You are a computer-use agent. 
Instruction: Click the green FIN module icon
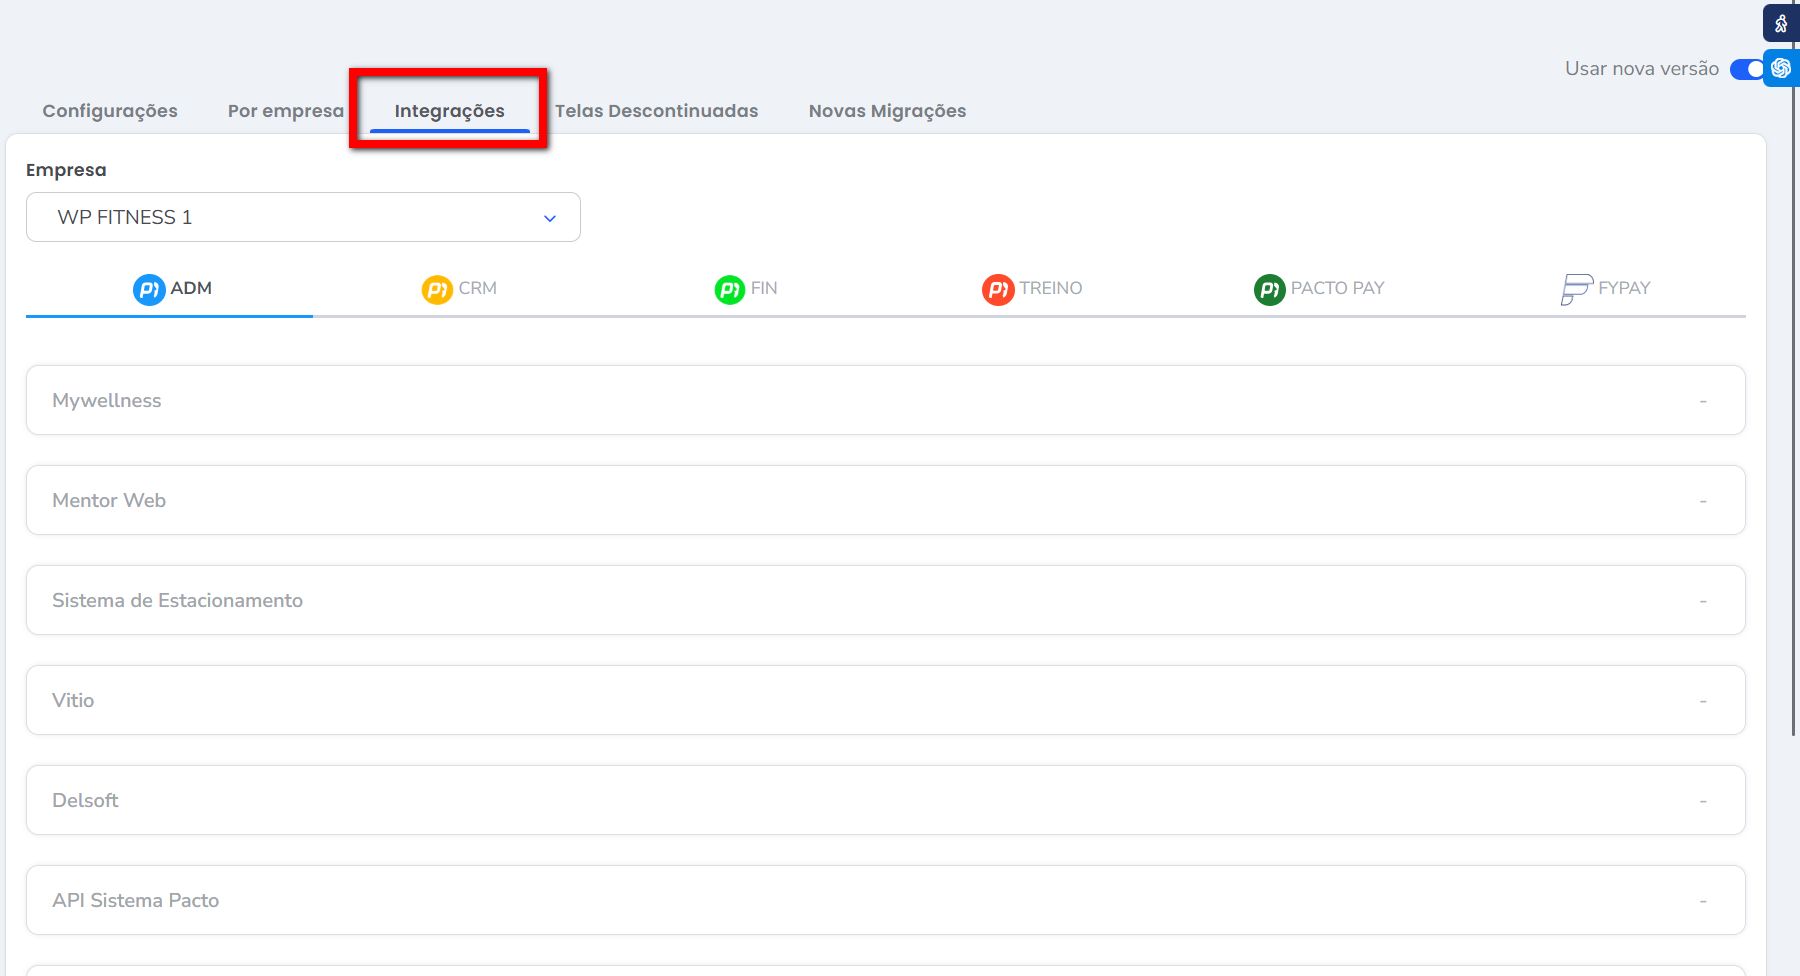pos(730,290)
